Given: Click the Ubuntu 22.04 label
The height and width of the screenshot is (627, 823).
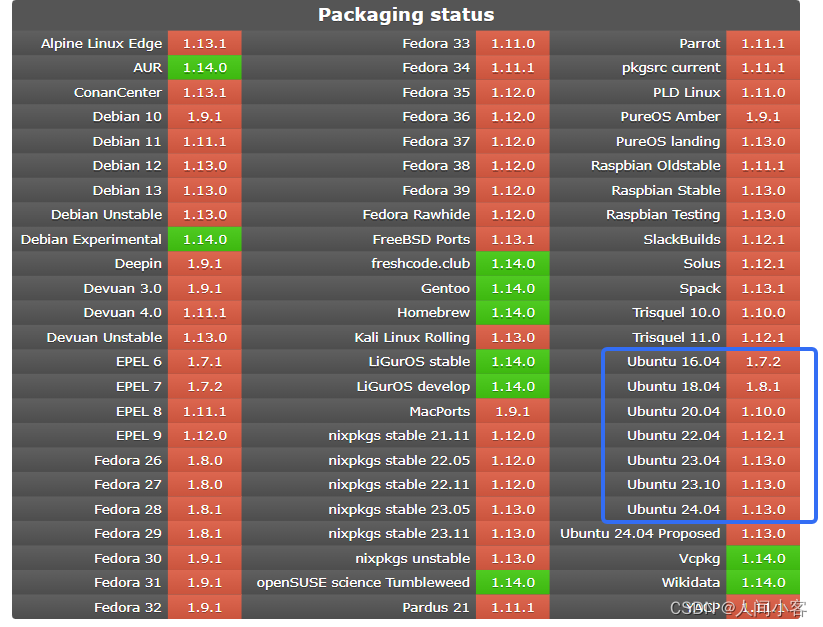Looking at the screenshot, I should click(673, 435).
